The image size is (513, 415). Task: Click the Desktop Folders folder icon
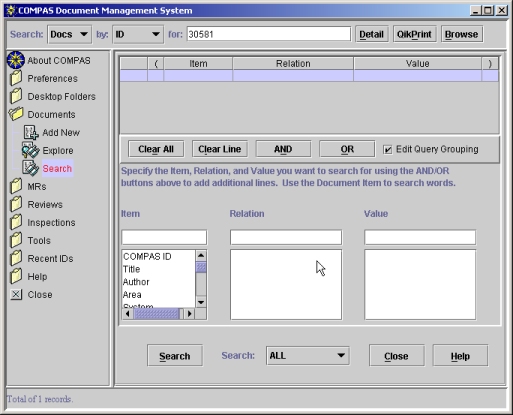16,96
